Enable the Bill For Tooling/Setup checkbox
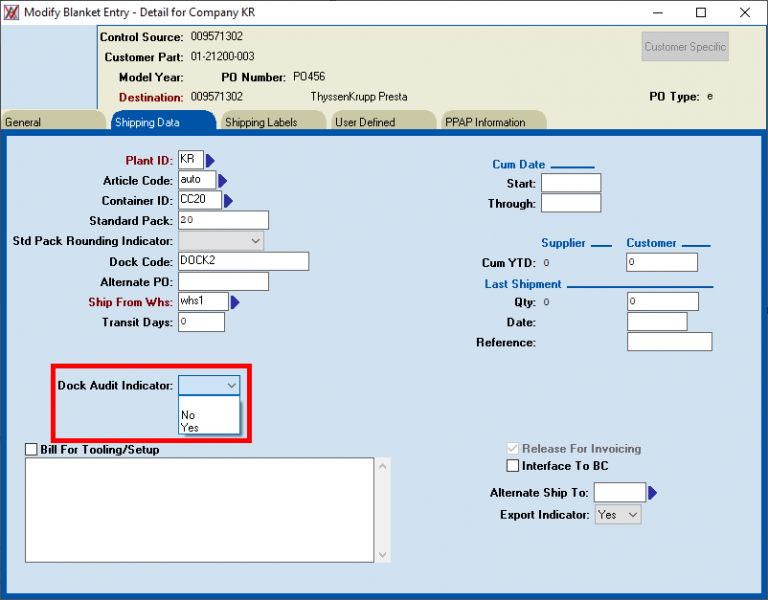Screen dimensions: 768x600 (x=32, y=450)
